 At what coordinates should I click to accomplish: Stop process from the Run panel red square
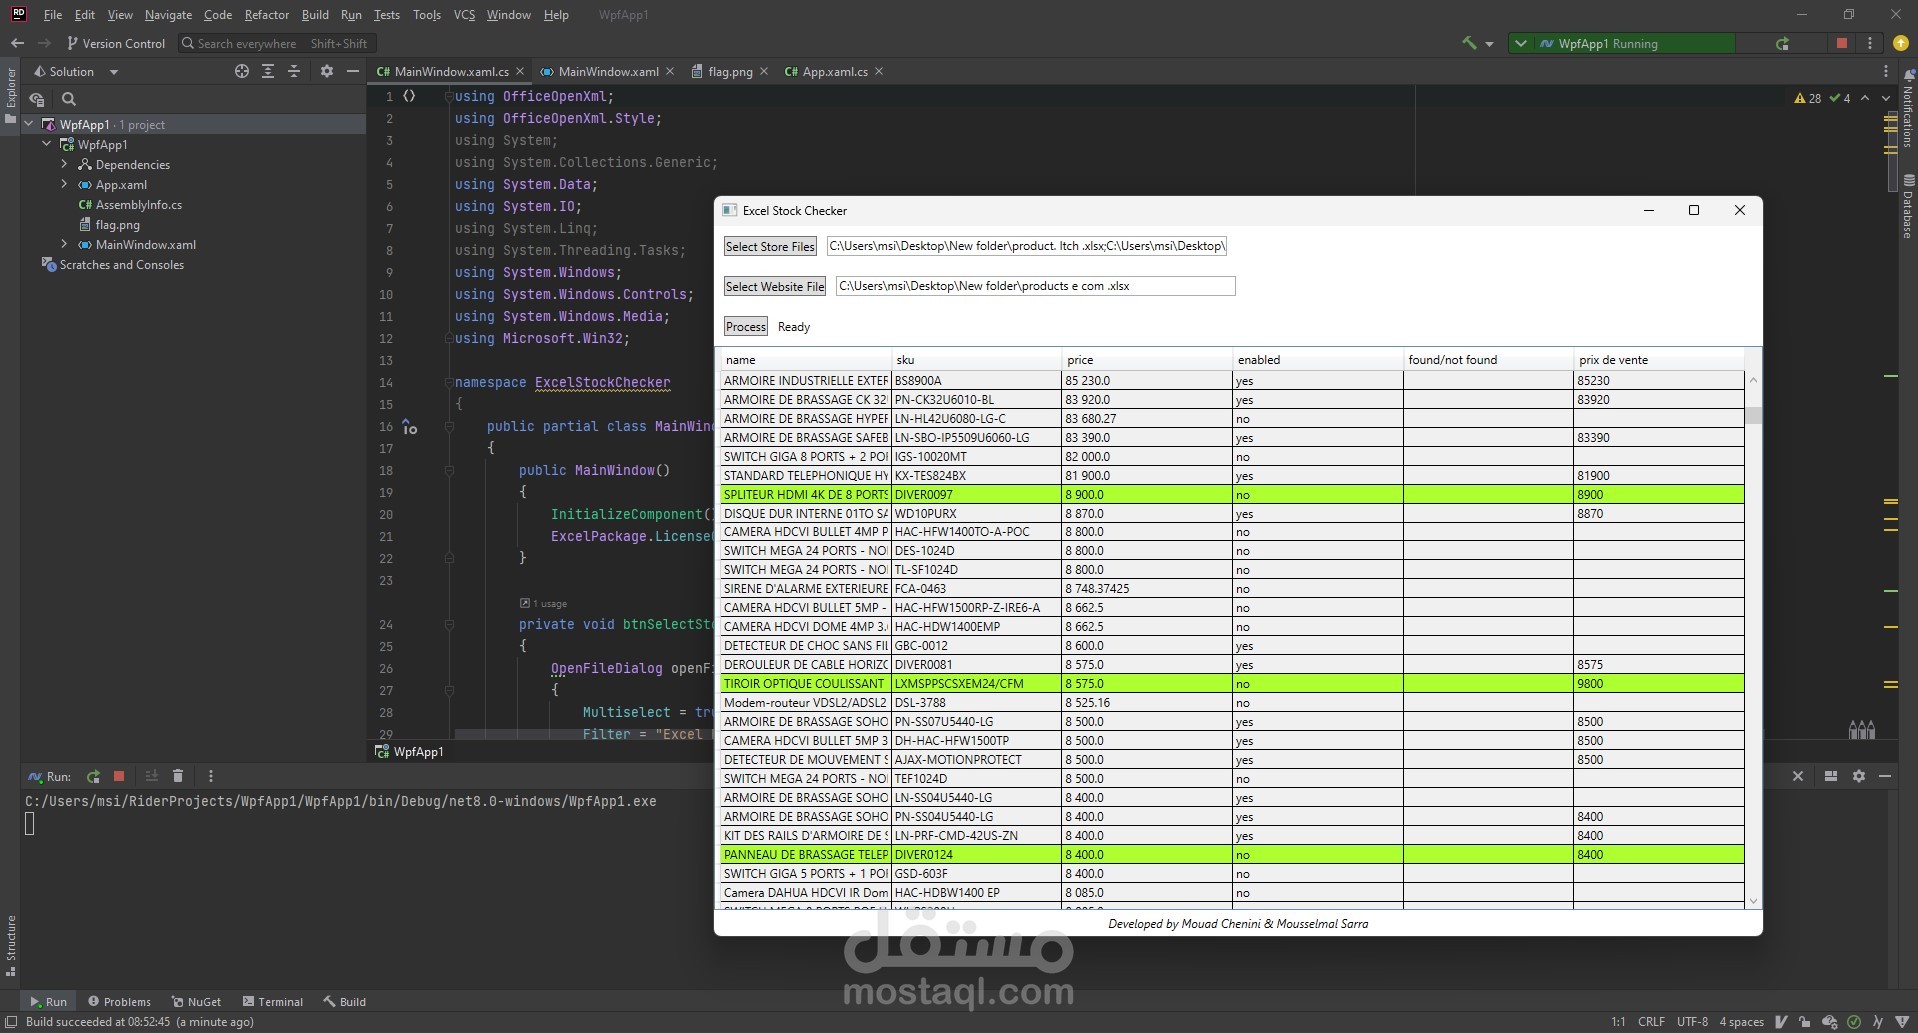[x=119, y=776]
